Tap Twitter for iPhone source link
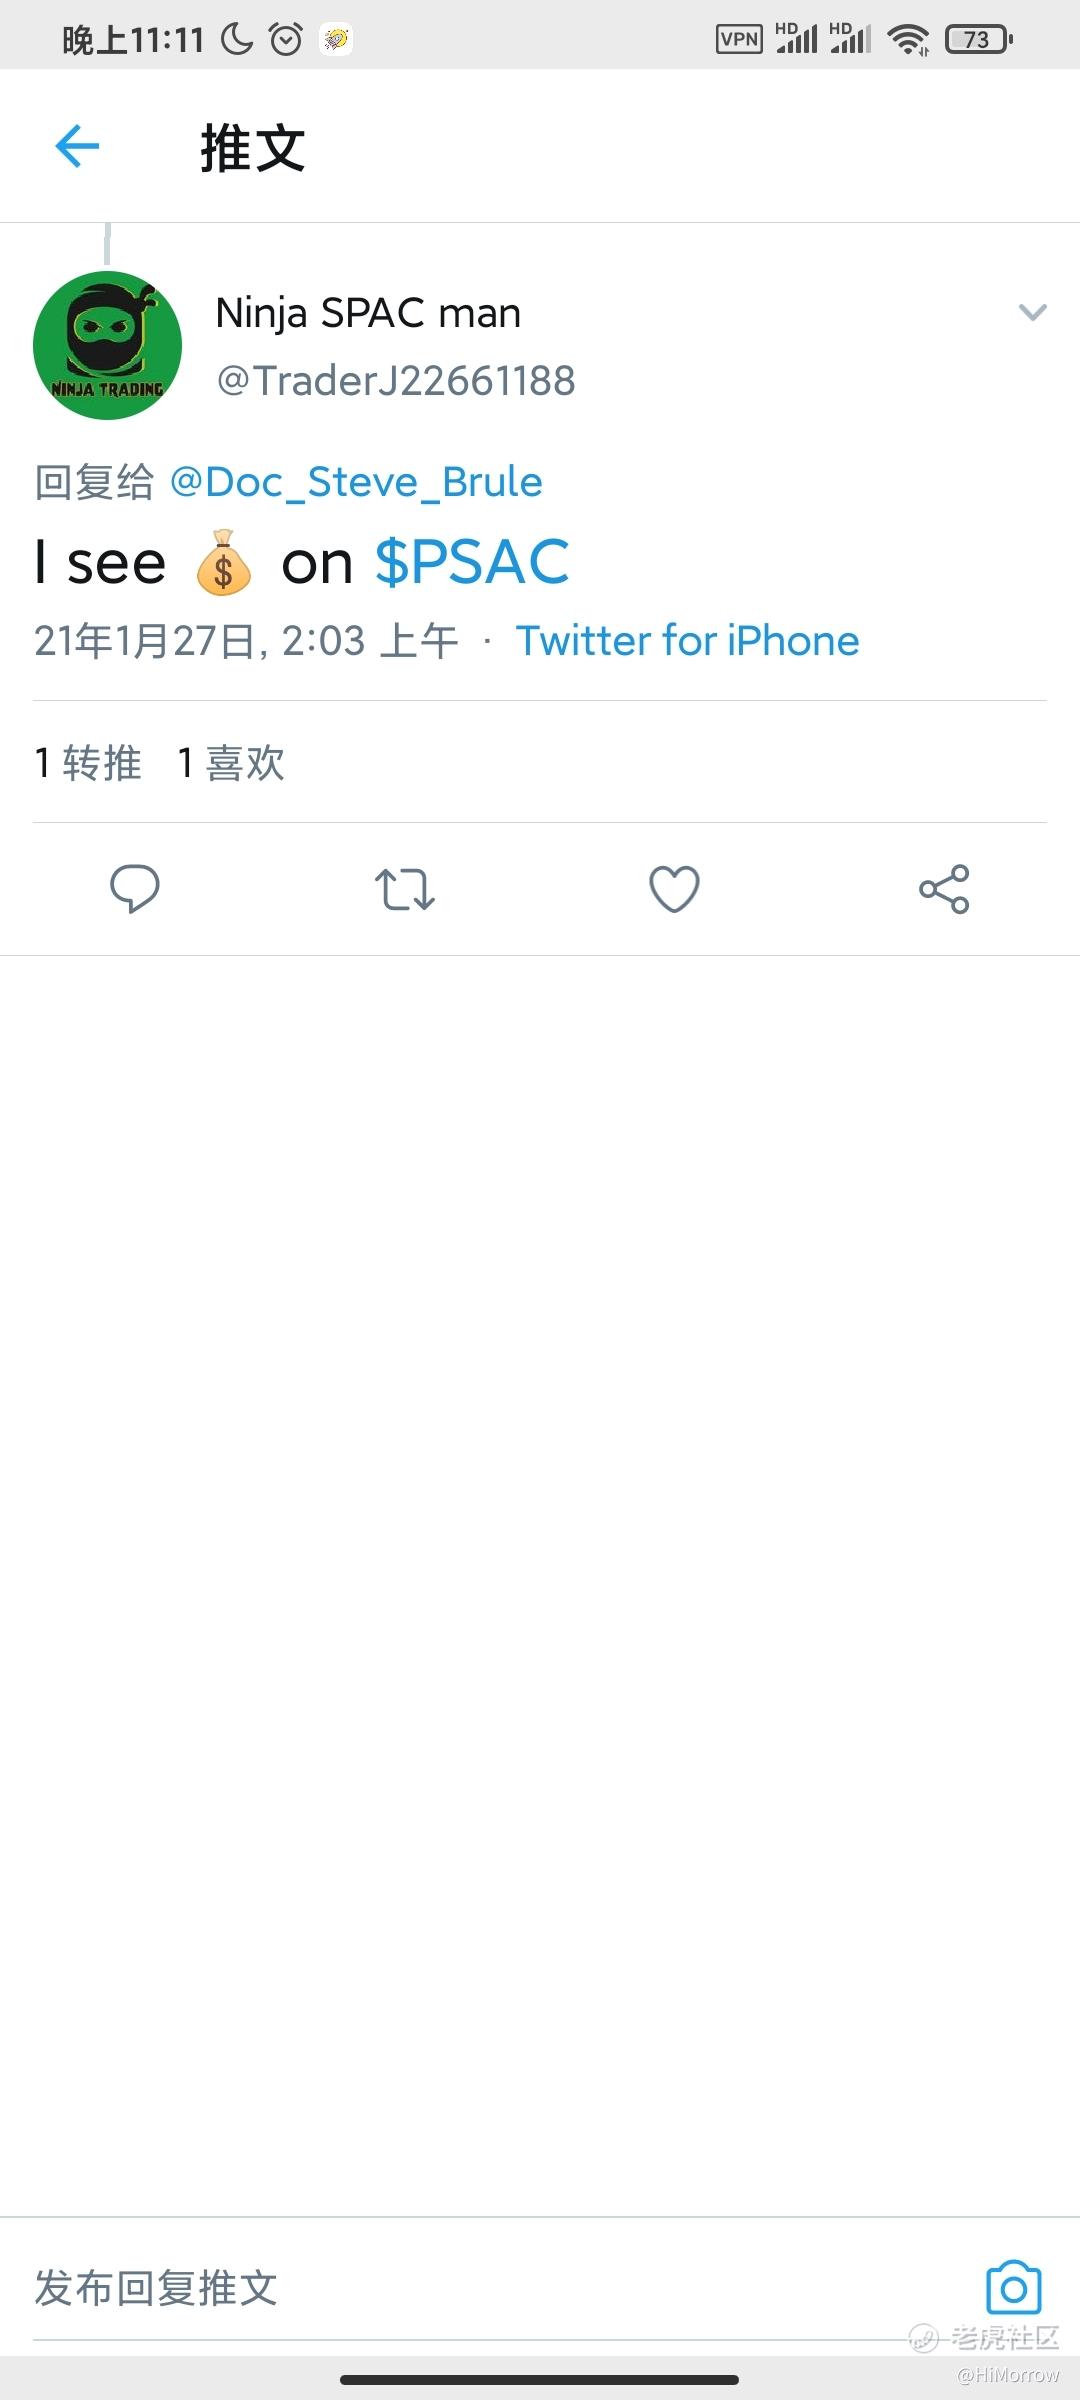 pos(687,641)
